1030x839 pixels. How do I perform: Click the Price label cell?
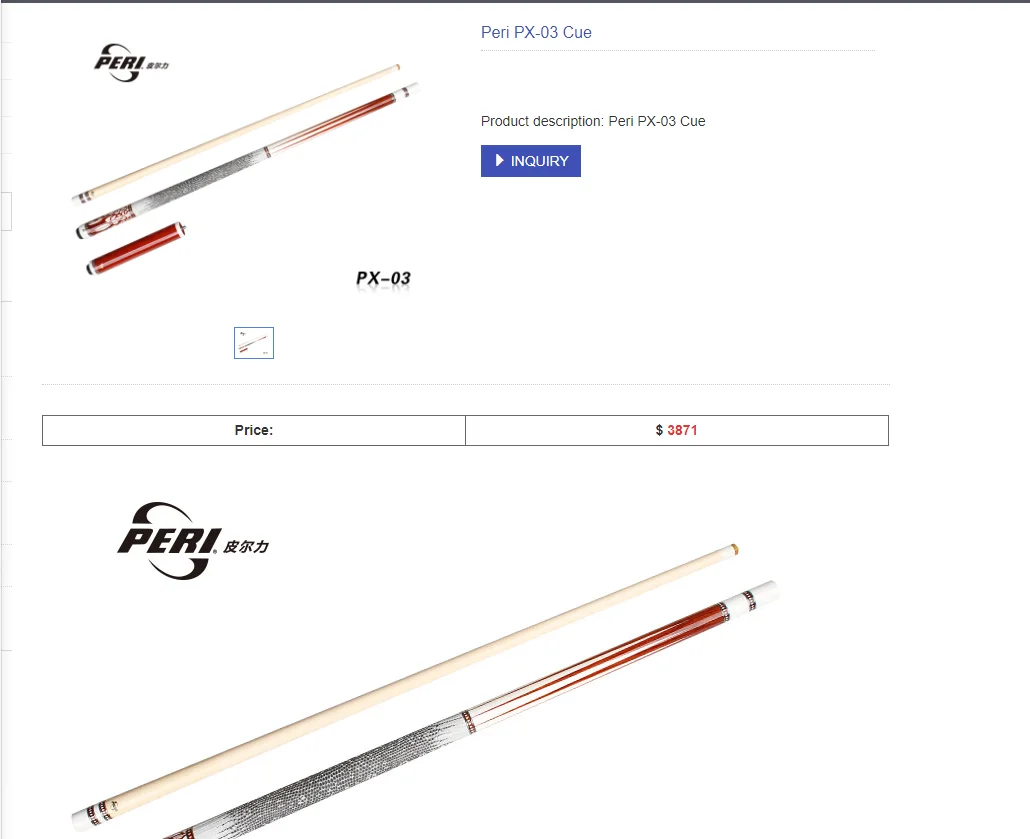pos(254,430)
